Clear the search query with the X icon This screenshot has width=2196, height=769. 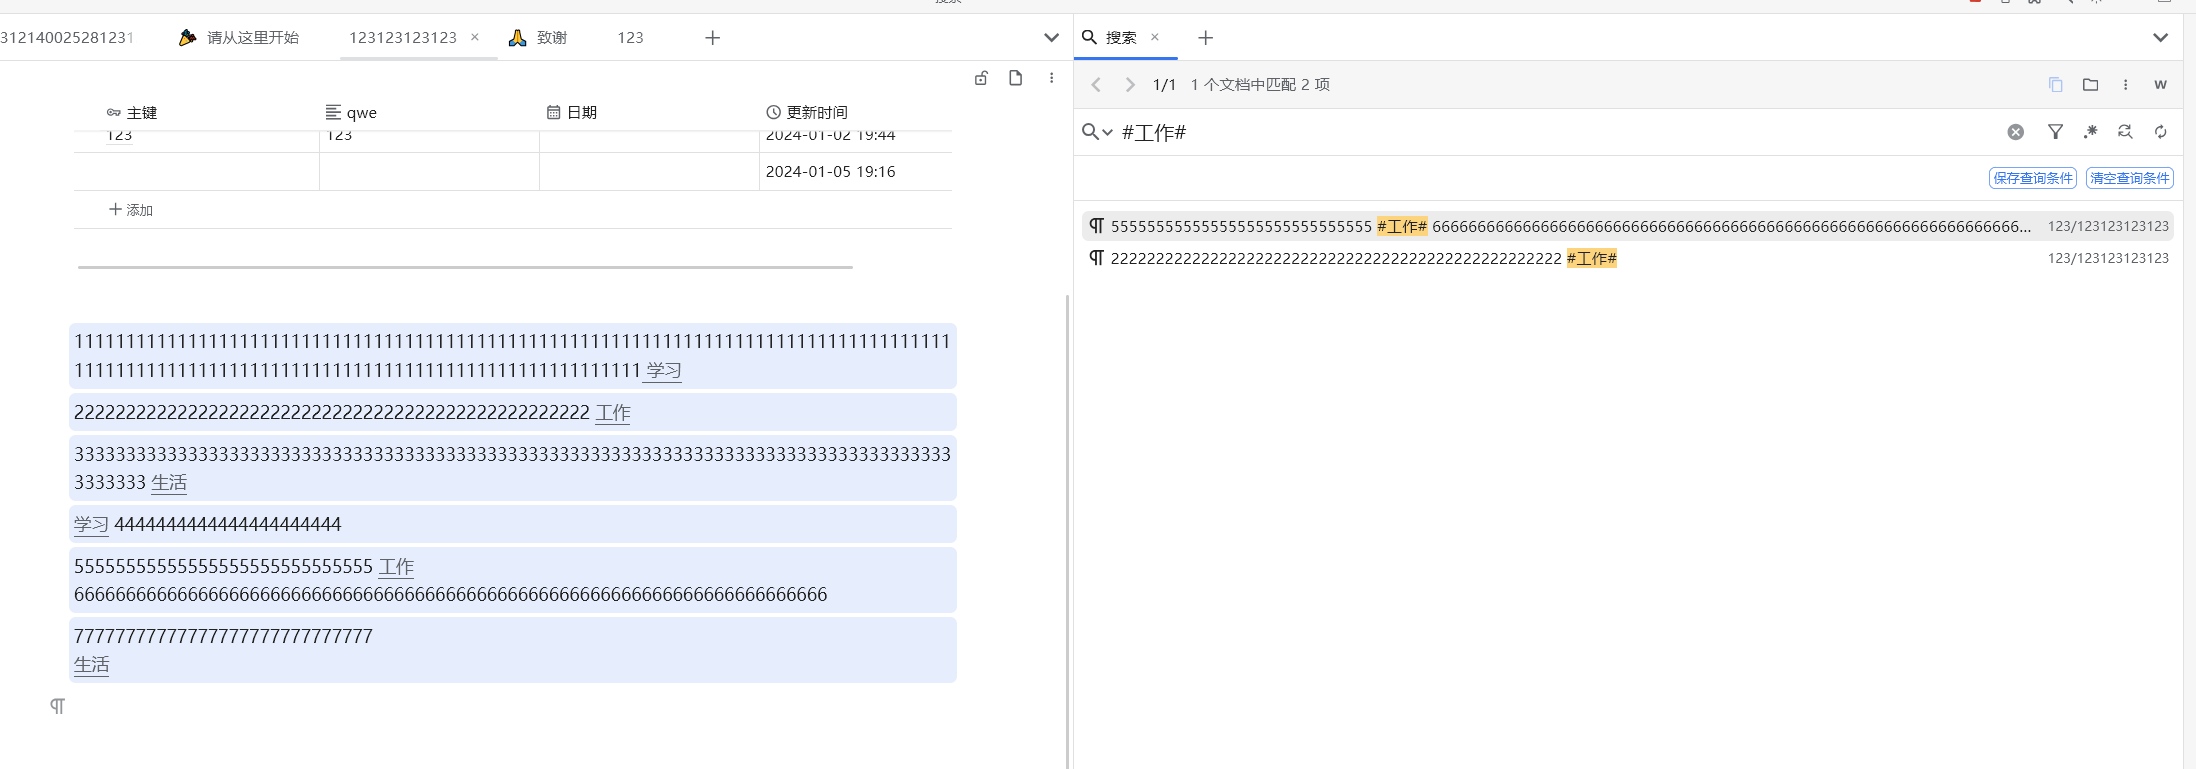tap(2016, 132)
